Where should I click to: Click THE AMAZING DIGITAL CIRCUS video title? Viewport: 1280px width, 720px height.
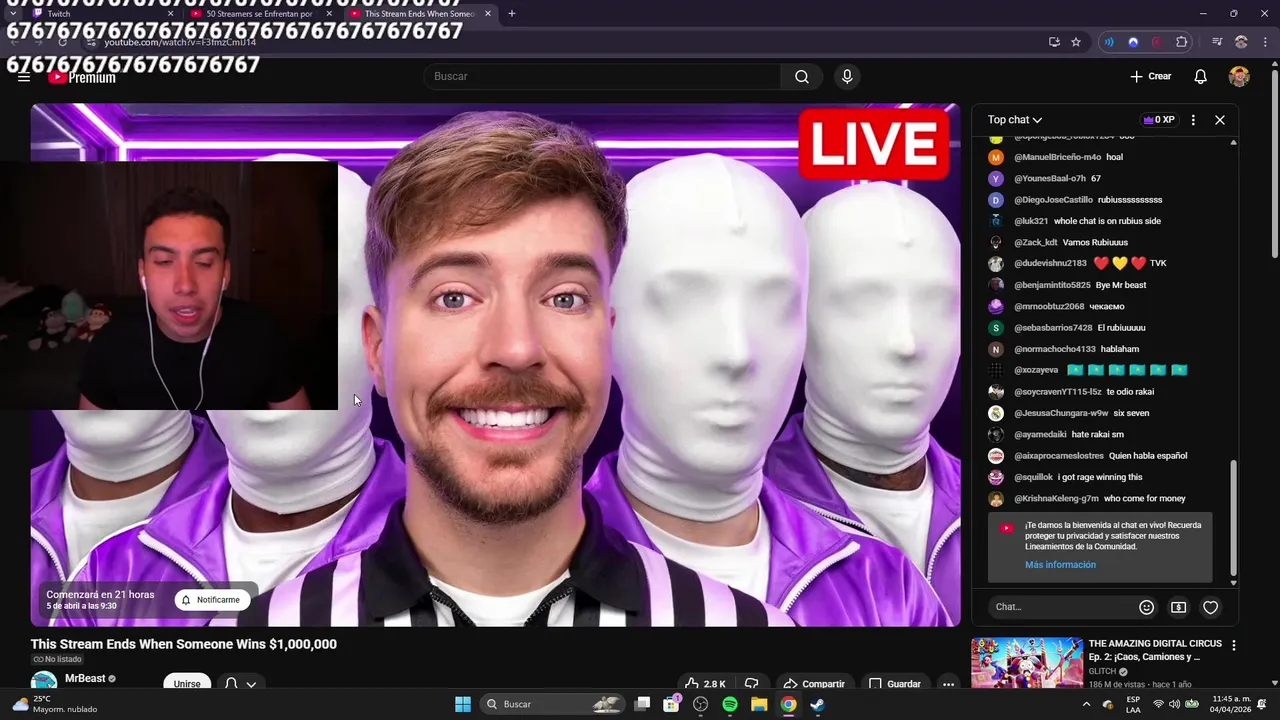pyautogui.click(x=1155, y=650)
